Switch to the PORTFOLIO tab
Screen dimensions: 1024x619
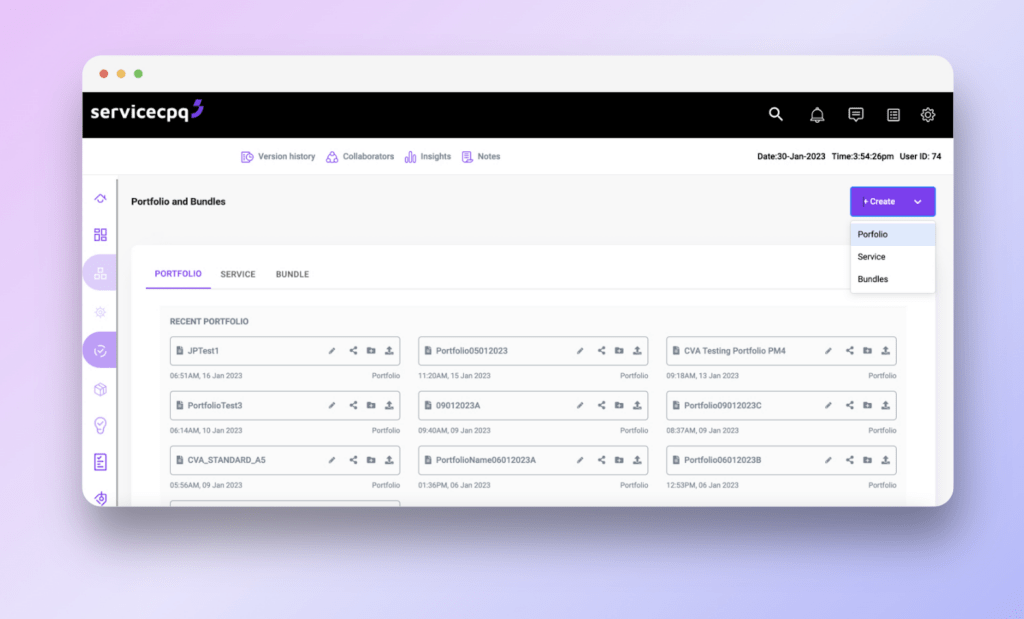178,274
